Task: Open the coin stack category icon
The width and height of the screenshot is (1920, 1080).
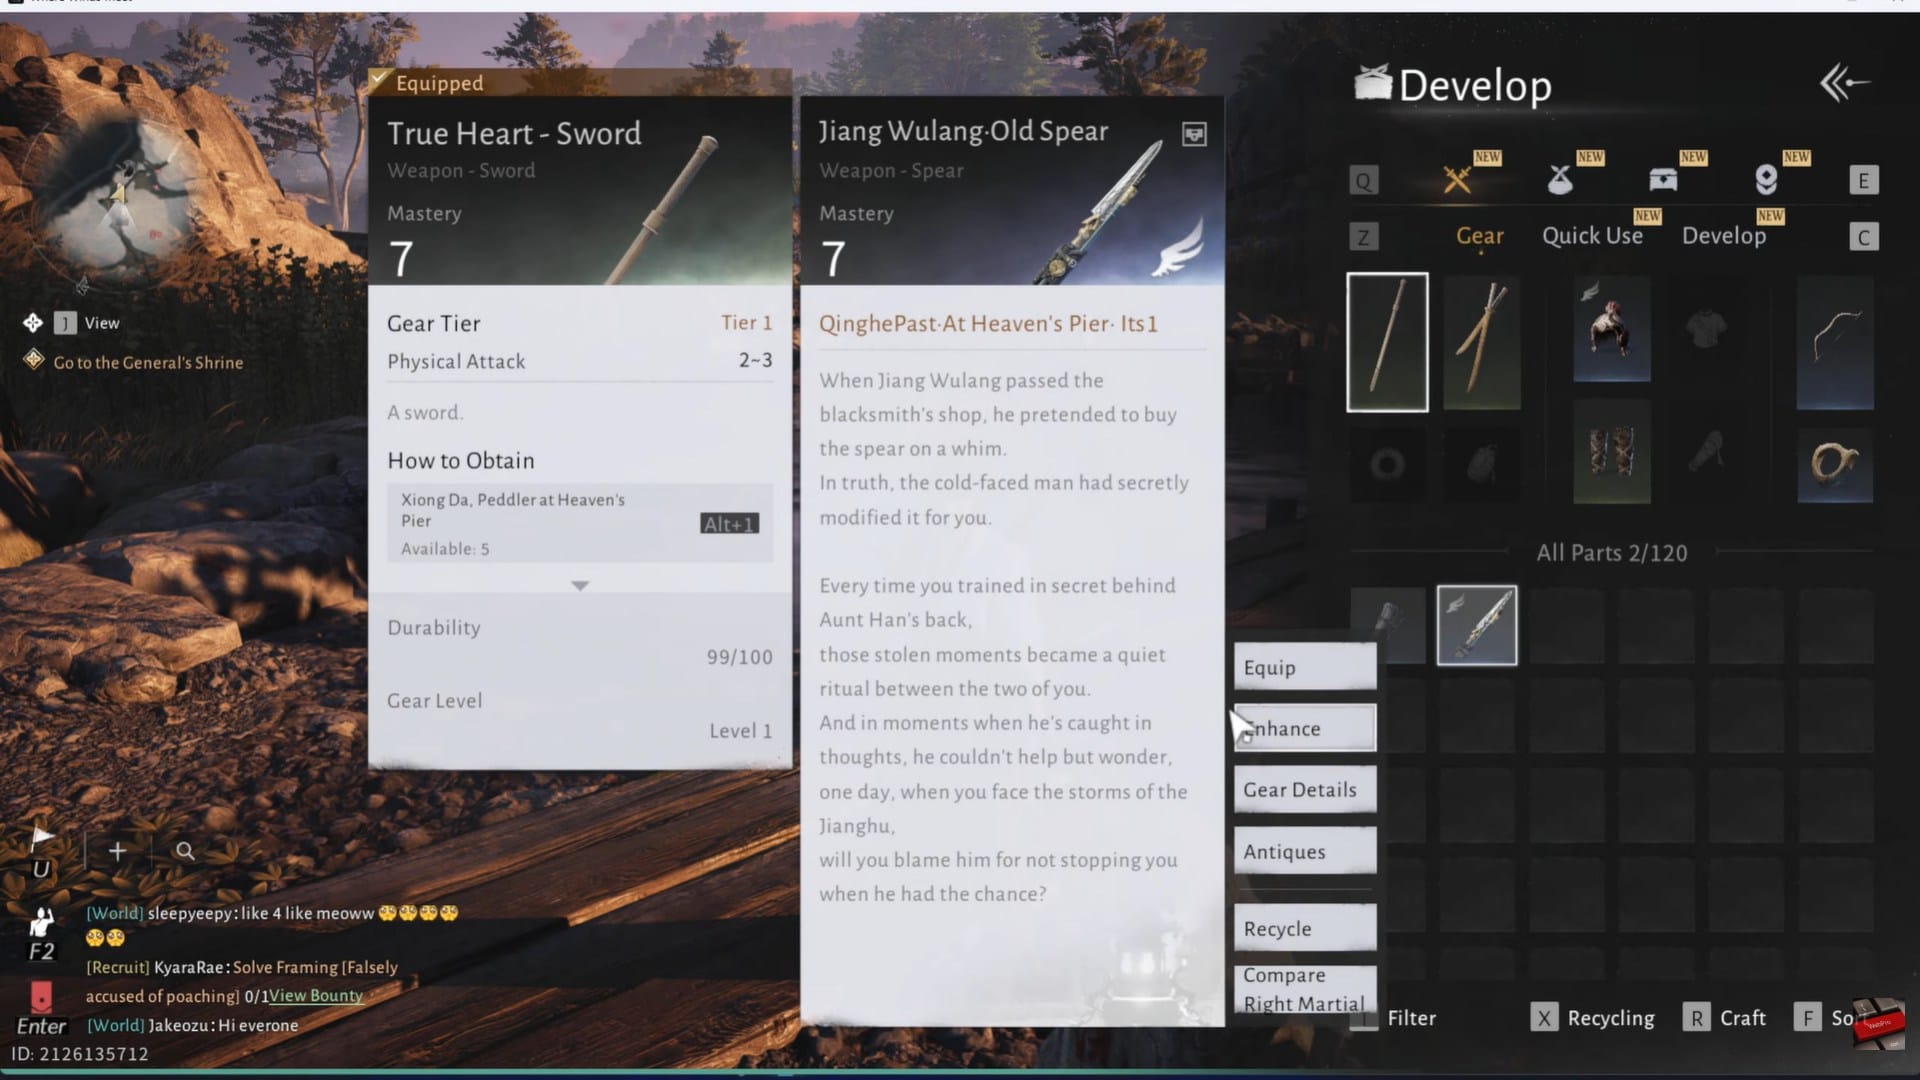Action: [x=1766, y=180]
